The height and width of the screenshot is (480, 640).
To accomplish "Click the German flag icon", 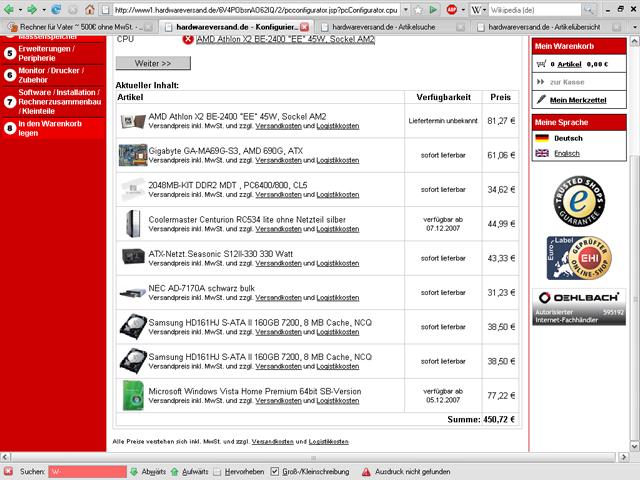I will click(542, 138).
